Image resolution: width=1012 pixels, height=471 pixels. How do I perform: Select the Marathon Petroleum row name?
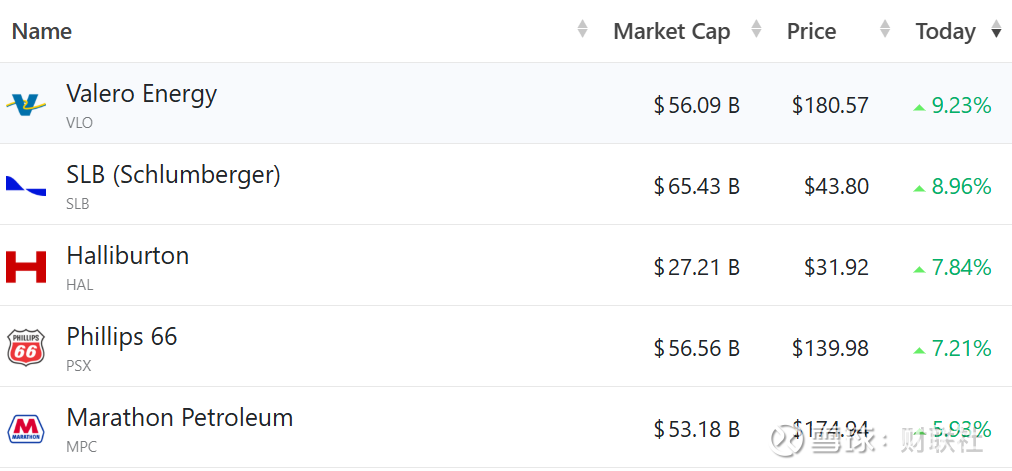click(x=179, y=418)
